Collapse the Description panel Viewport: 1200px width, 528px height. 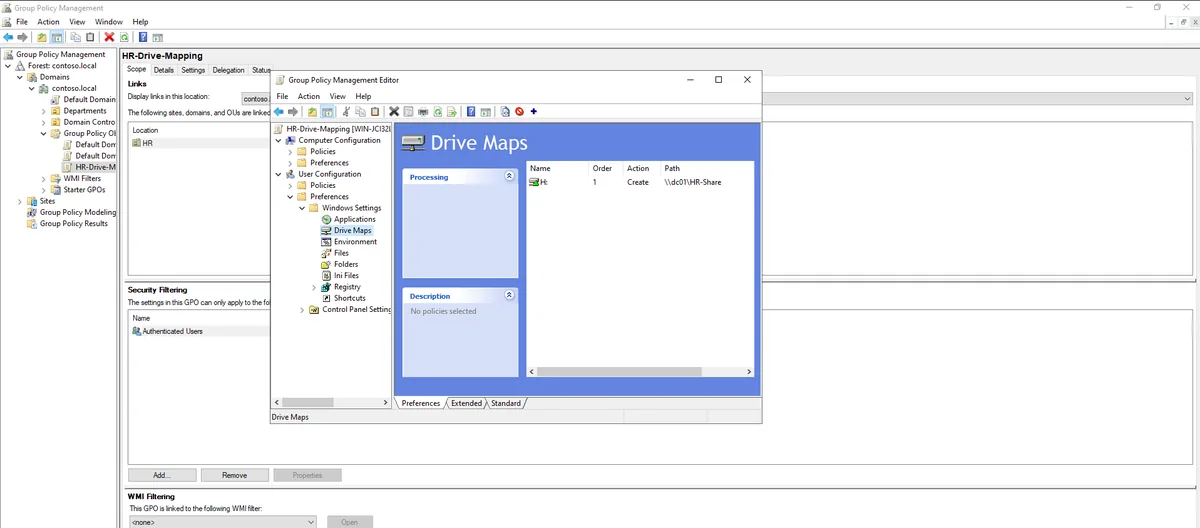pyautogui.click(x=509, y=296)
